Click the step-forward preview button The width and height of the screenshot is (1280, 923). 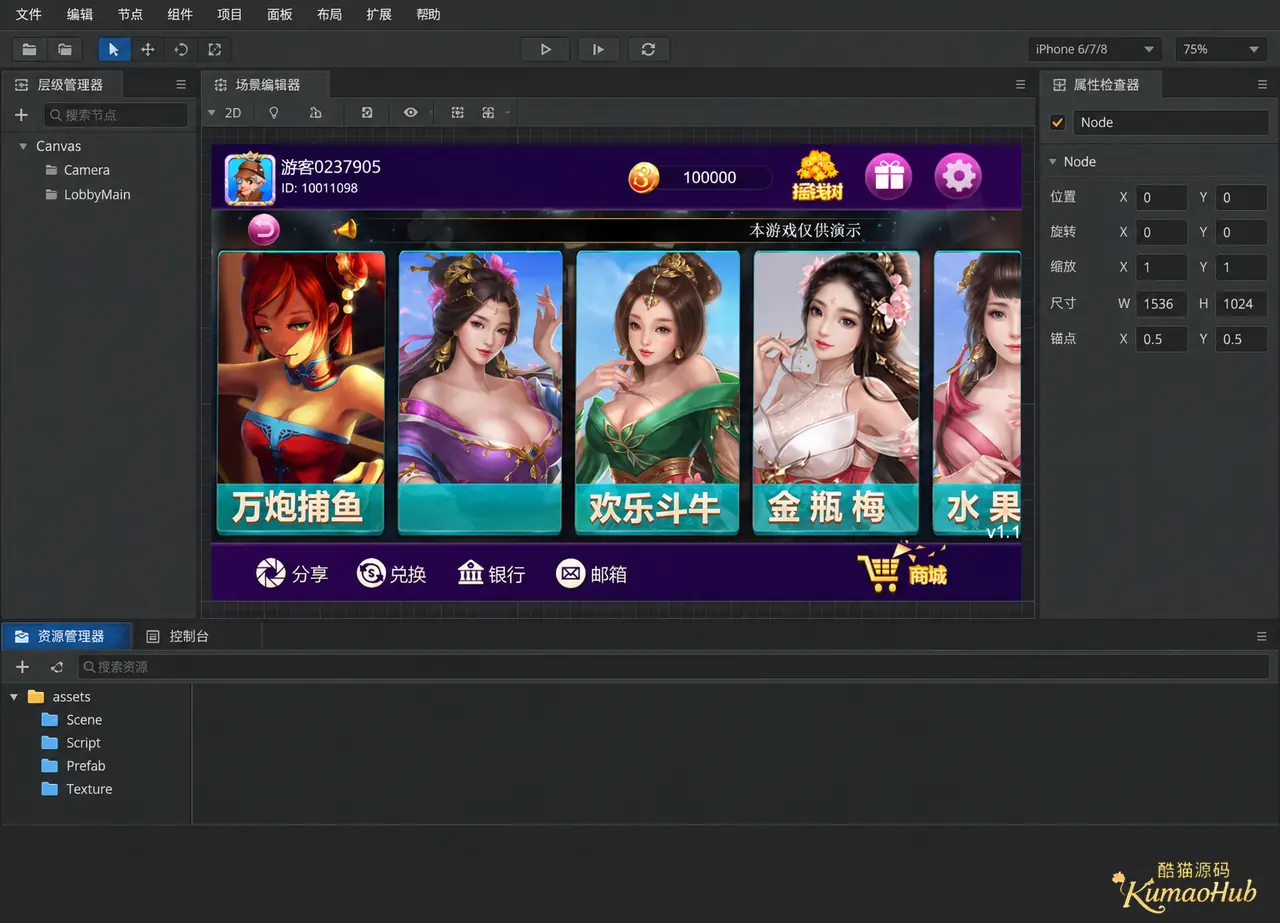pos(598,49)
